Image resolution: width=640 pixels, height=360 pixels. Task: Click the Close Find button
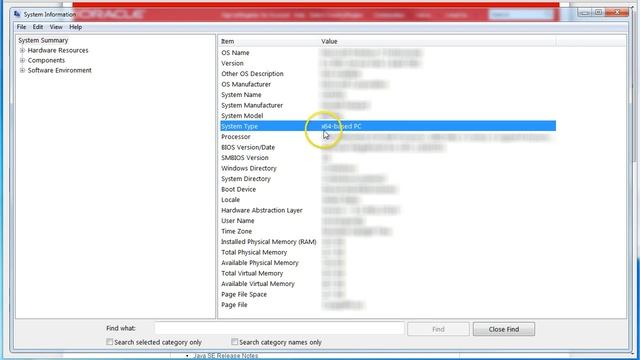(x=504, y=329)
